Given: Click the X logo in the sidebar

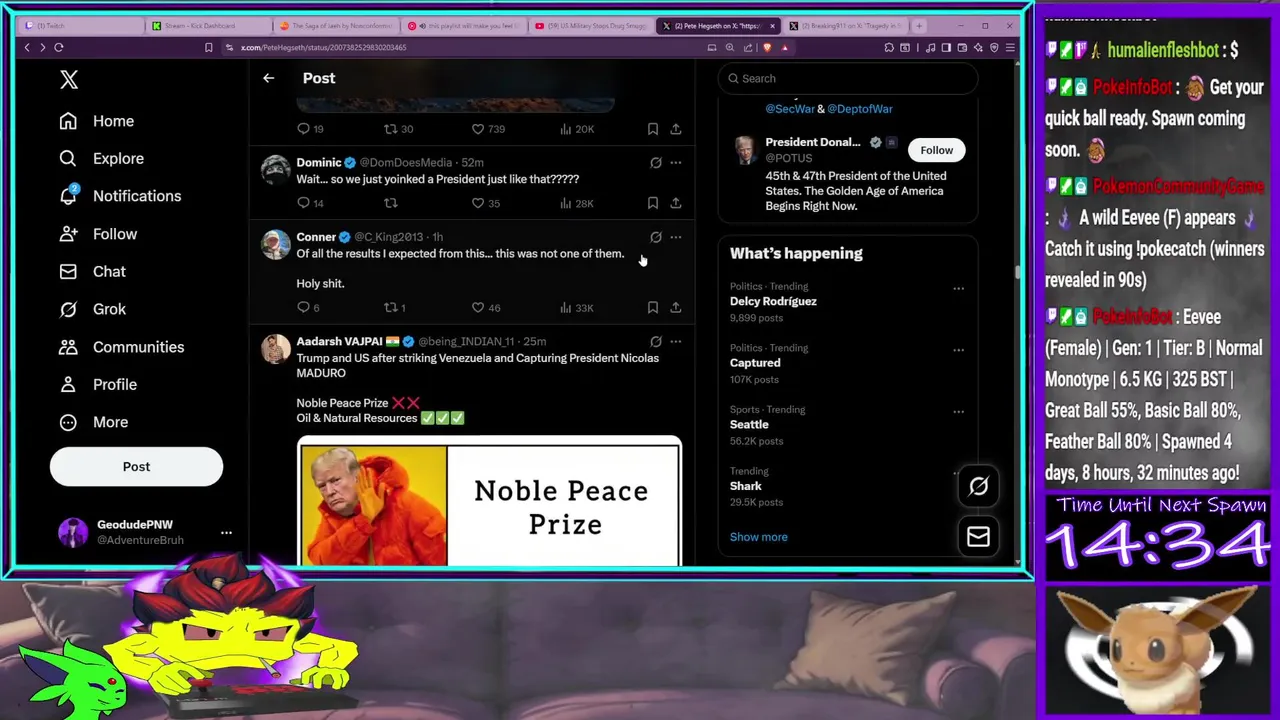Looking at the screenshot, I should point(69,80).
